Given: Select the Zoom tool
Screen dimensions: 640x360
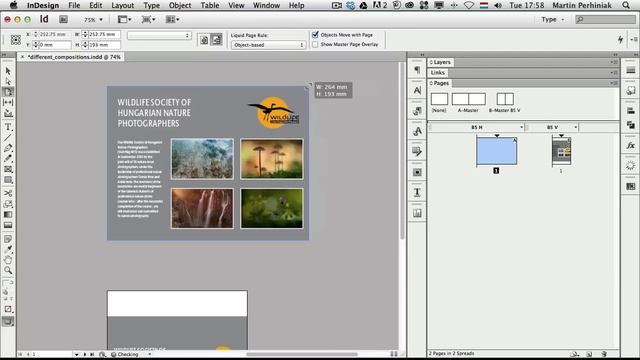Looking at the screenshot, I should click(8, 270).
